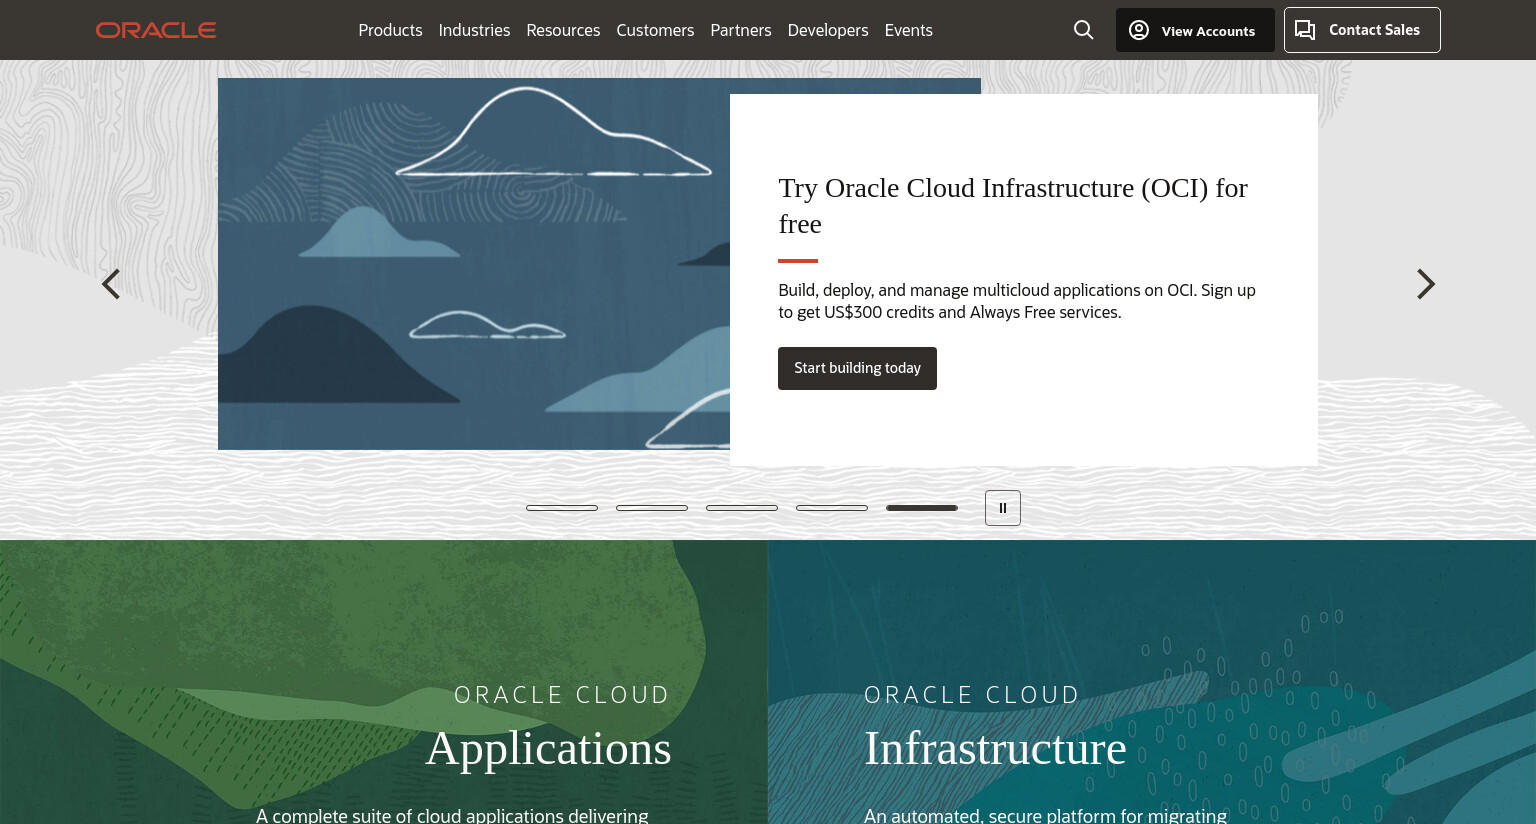1536x824 pixels.
Task: Click Try Oracle Cloud Infrastructure for free title
Action: pyautogui.click(x=1013, y=206)
